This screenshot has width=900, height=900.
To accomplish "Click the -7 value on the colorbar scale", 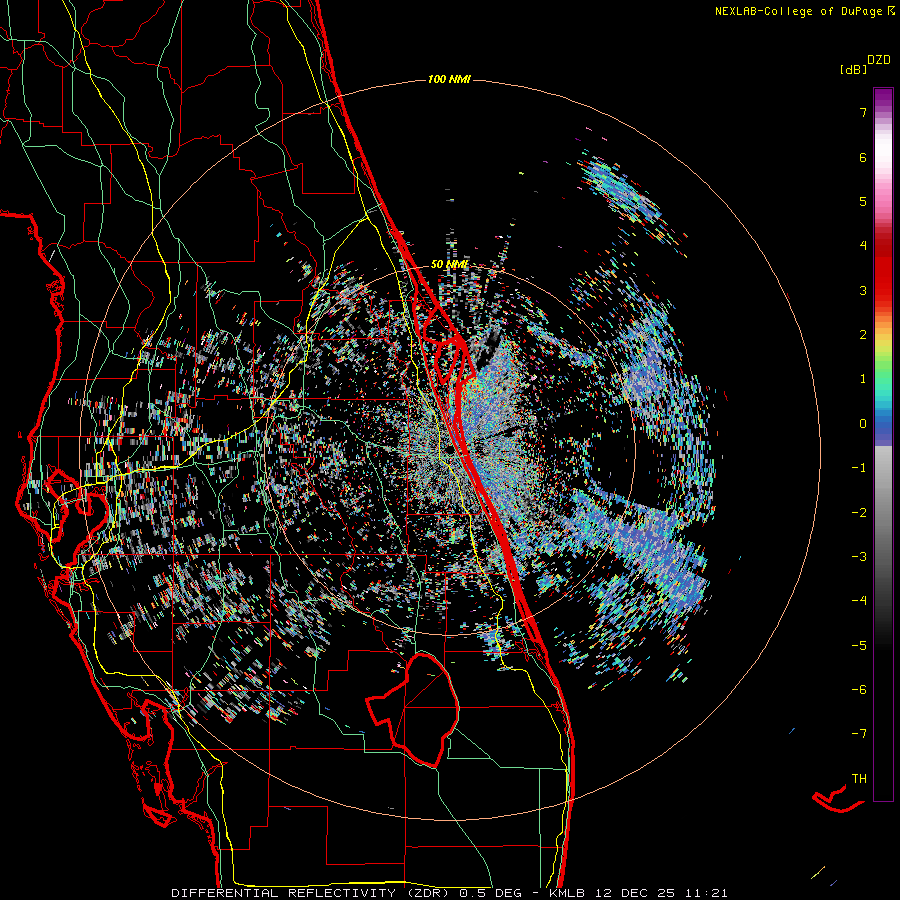I will point(859,735).
